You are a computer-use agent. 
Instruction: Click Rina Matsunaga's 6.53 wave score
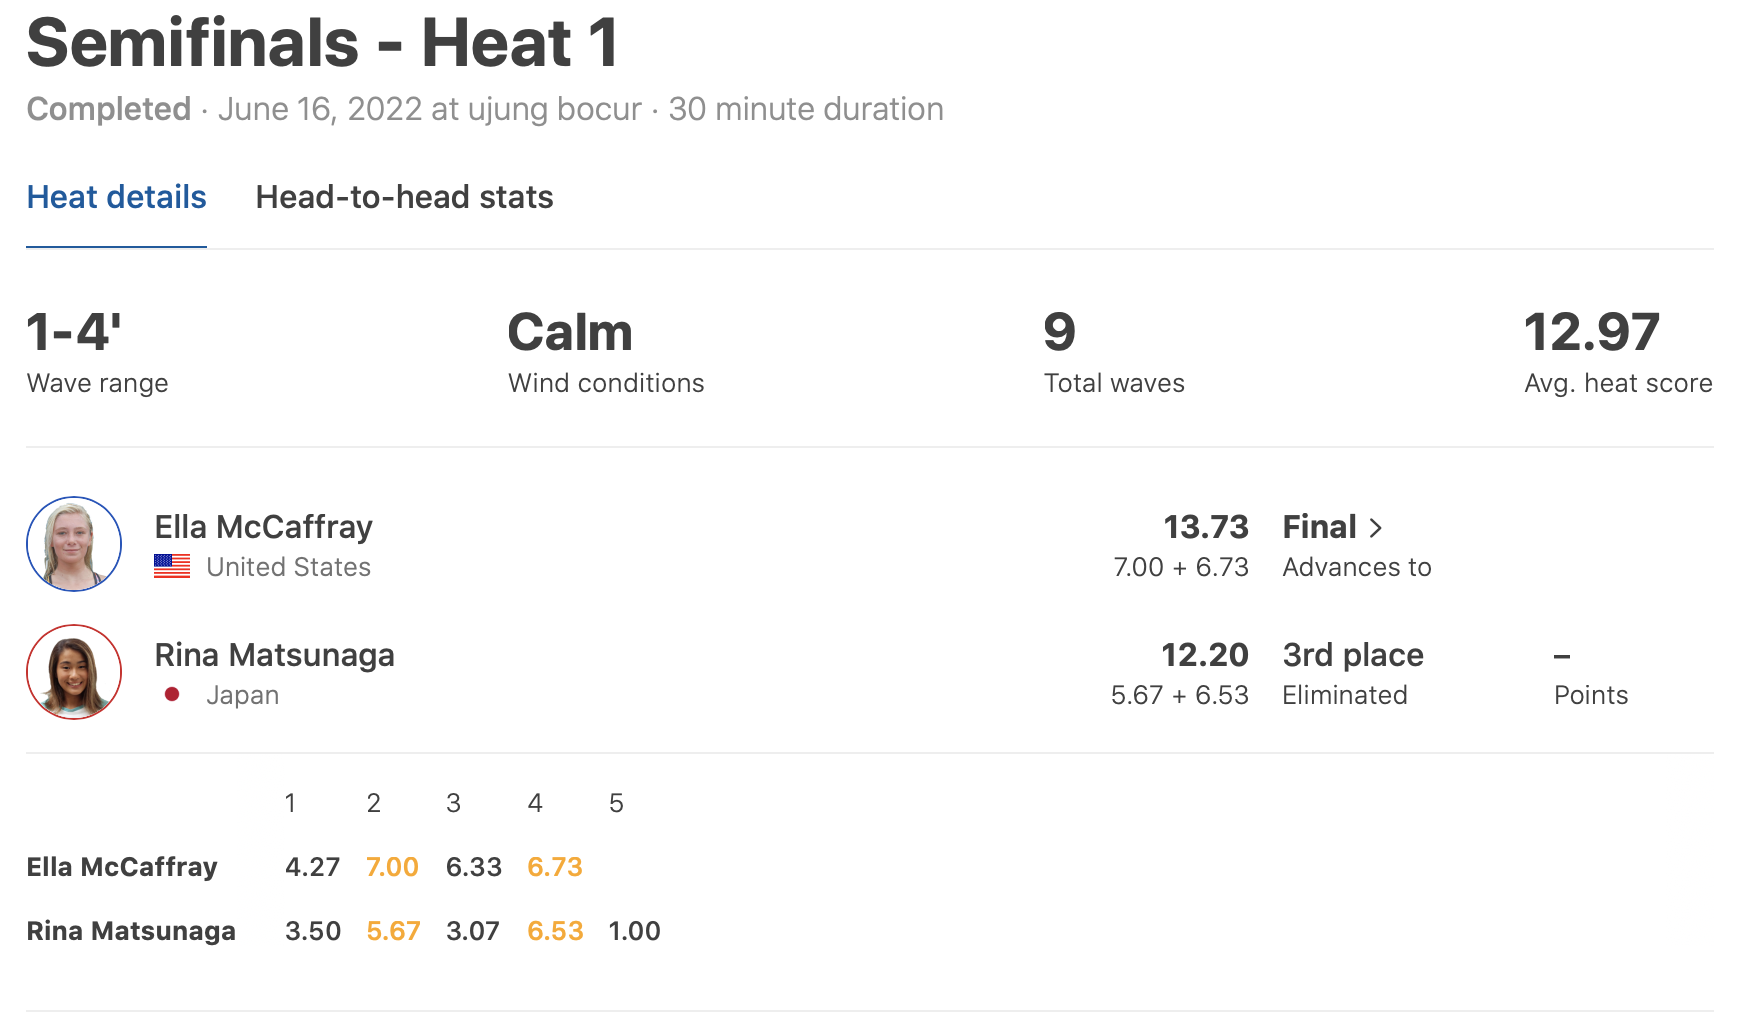coord(555,931)
